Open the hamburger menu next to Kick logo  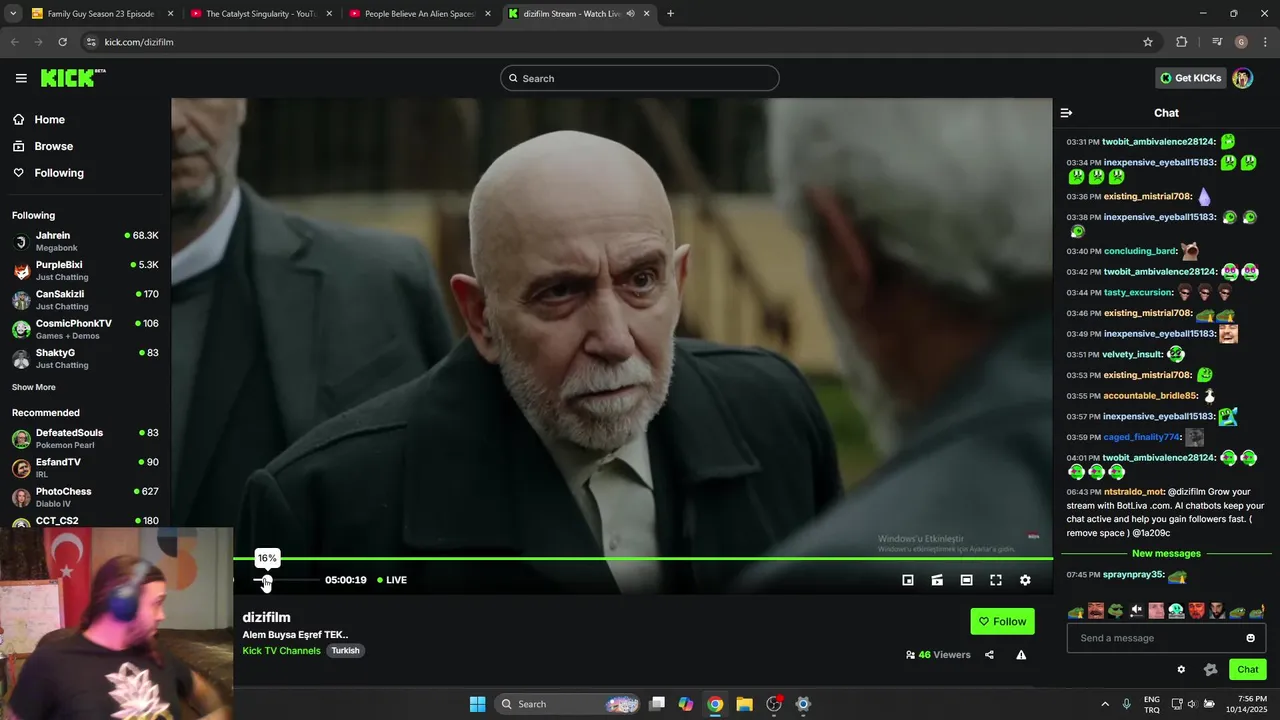[x=21, y=78]
